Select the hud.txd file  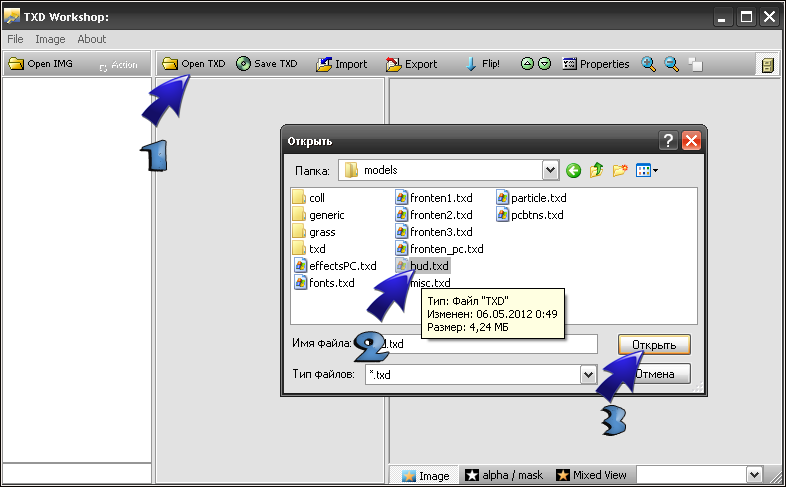click(423, 266)
